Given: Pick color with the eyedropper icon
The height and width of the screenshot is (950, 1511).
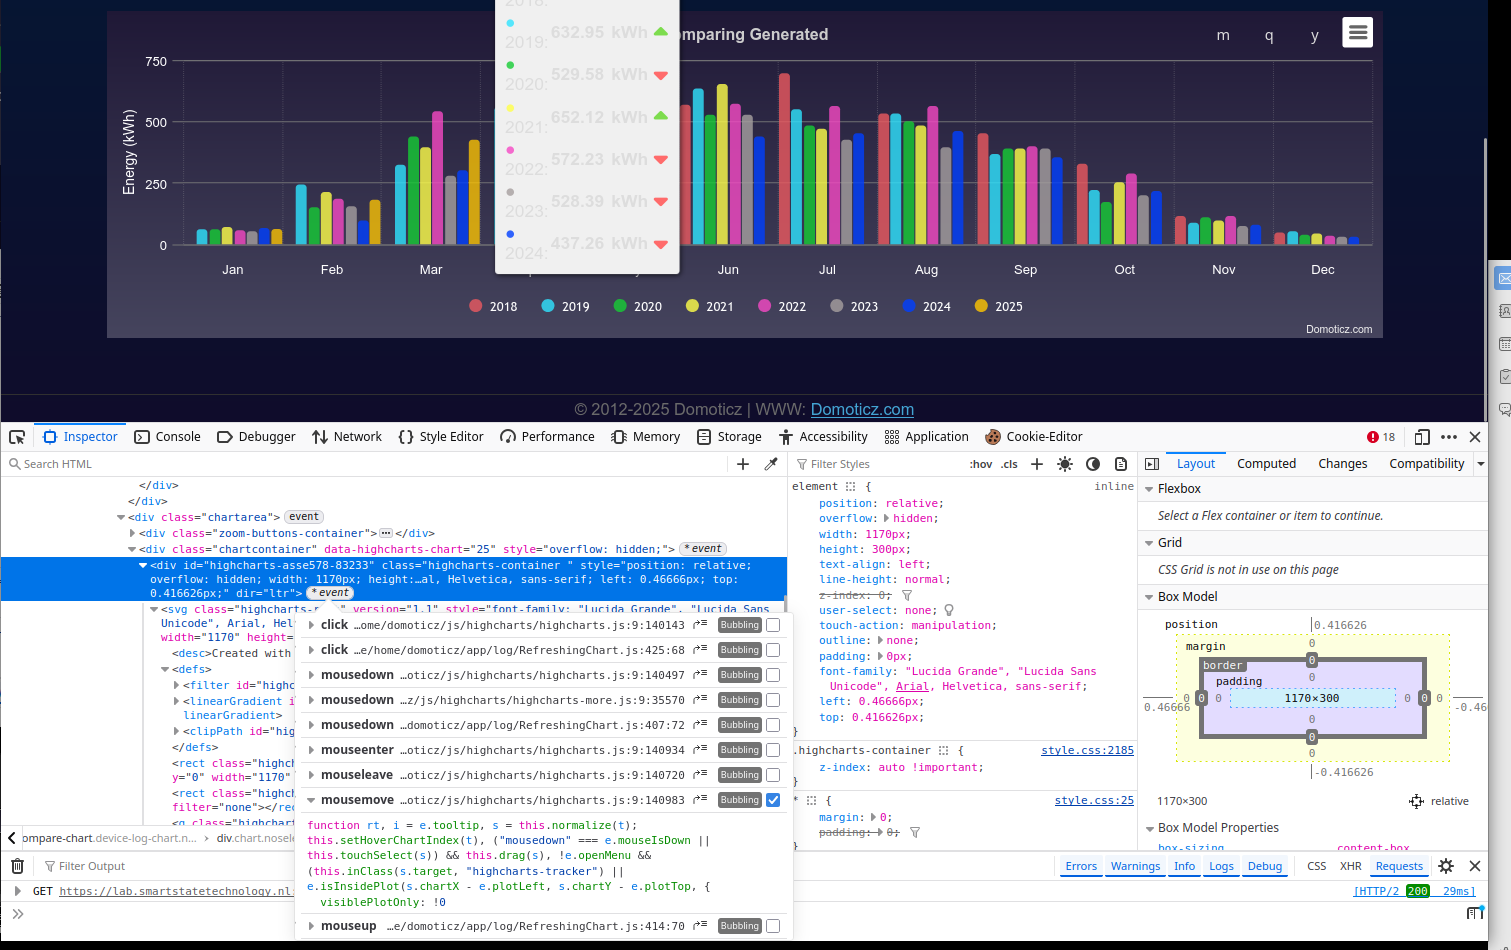Looking at the screenshot, I should [771, 464].
